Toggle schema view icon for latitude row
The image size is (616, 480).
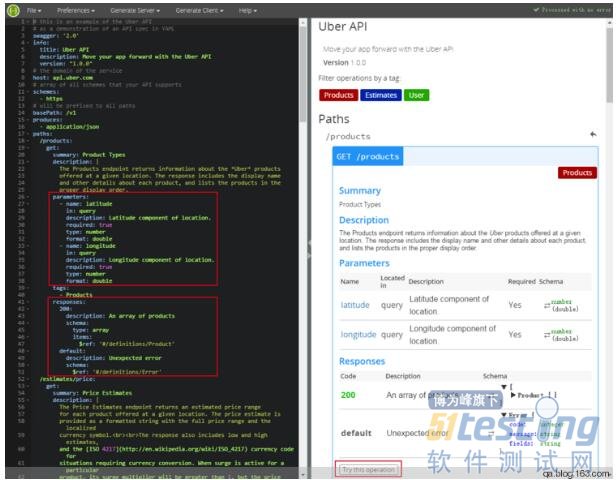547,305
